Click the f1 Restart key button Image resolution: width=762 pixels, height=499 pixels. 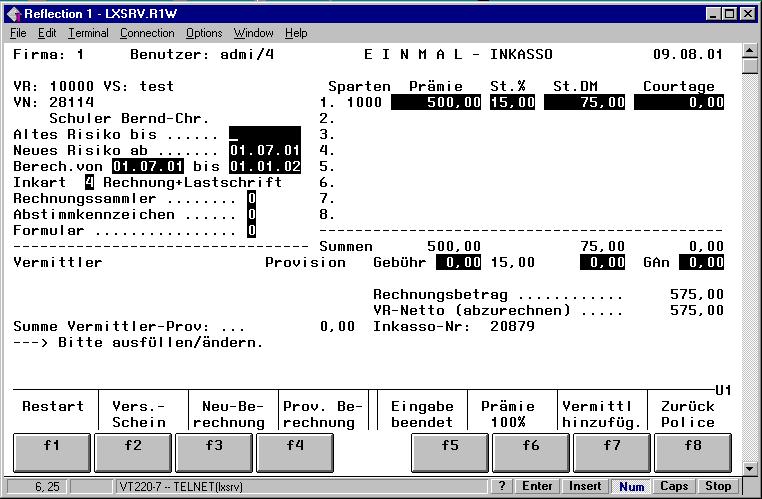coord(52,453)
